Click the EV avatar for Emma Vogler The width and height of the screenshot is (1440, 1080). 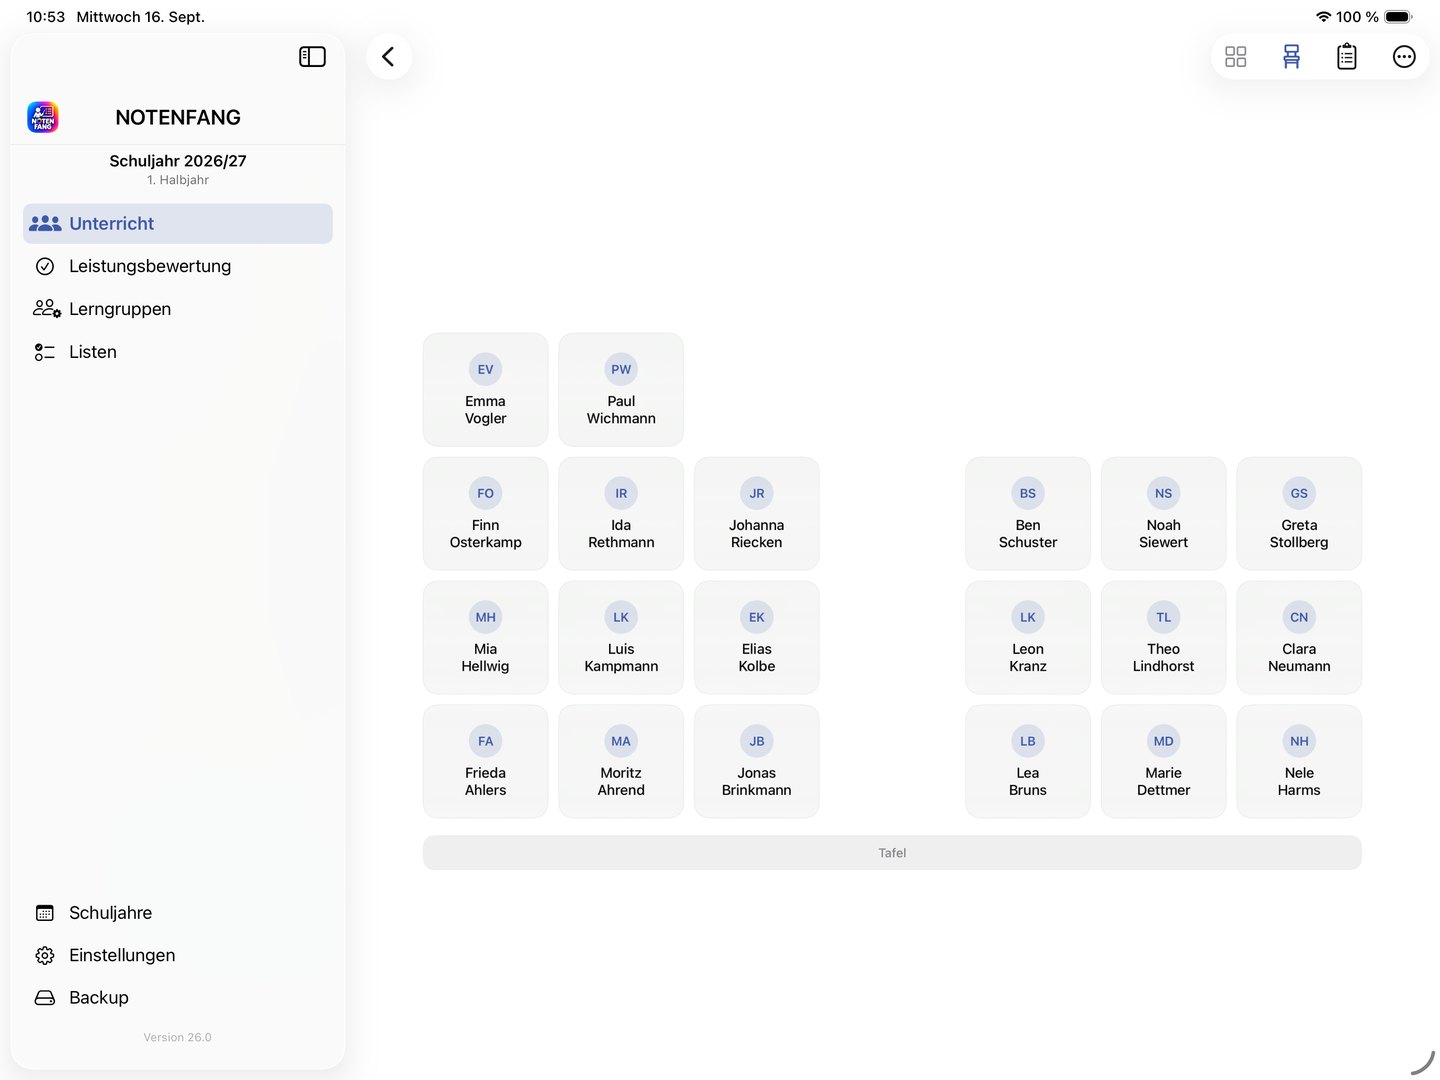[x=485, y=369]
